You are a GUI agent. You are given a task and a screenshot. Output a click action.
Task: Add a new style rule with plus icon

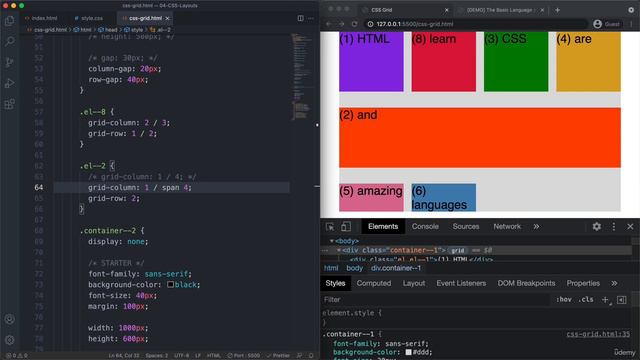[605, 300]
